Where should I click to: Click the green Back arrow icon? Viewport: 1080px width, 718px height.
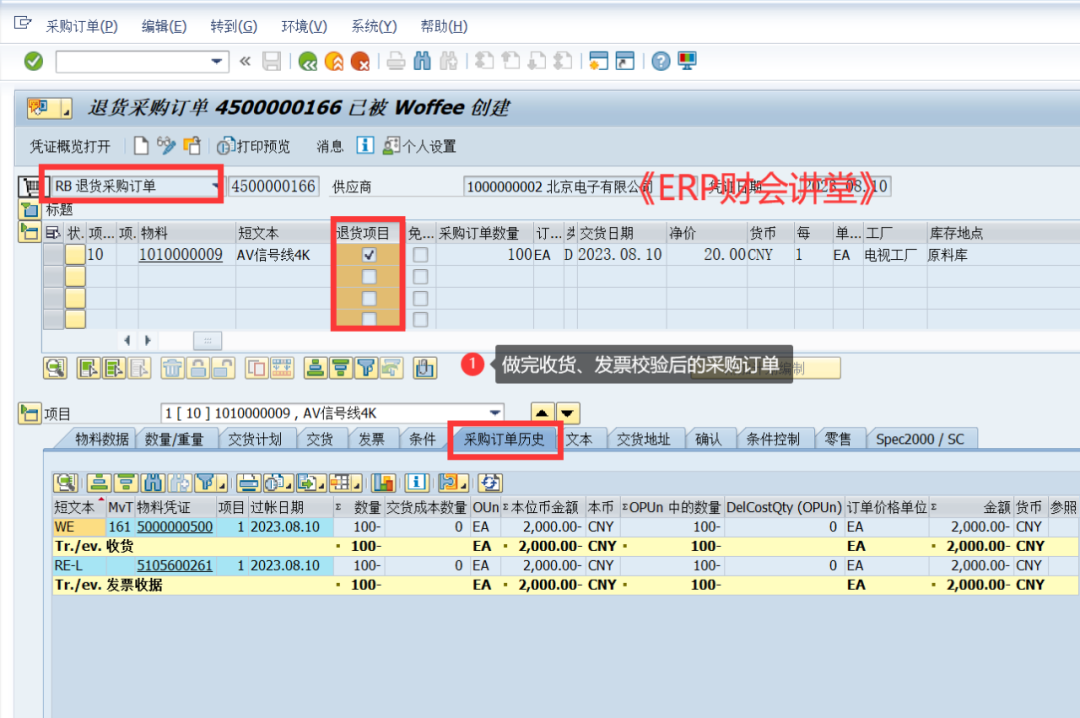pyautogui.click(x=308, y=62)
